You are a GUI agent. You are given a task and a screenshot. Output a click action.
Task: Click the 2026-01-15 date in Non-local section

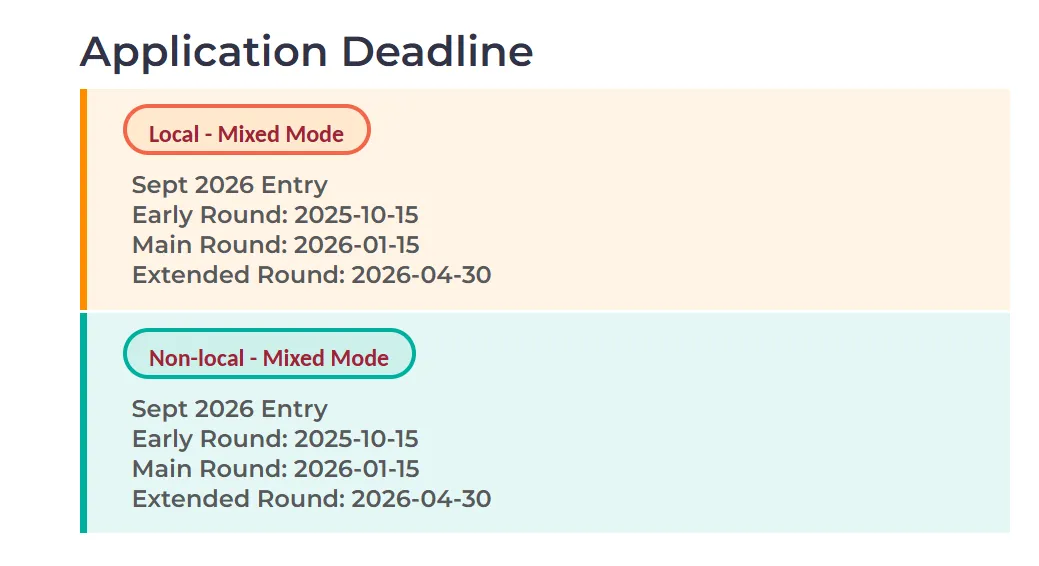357,469
